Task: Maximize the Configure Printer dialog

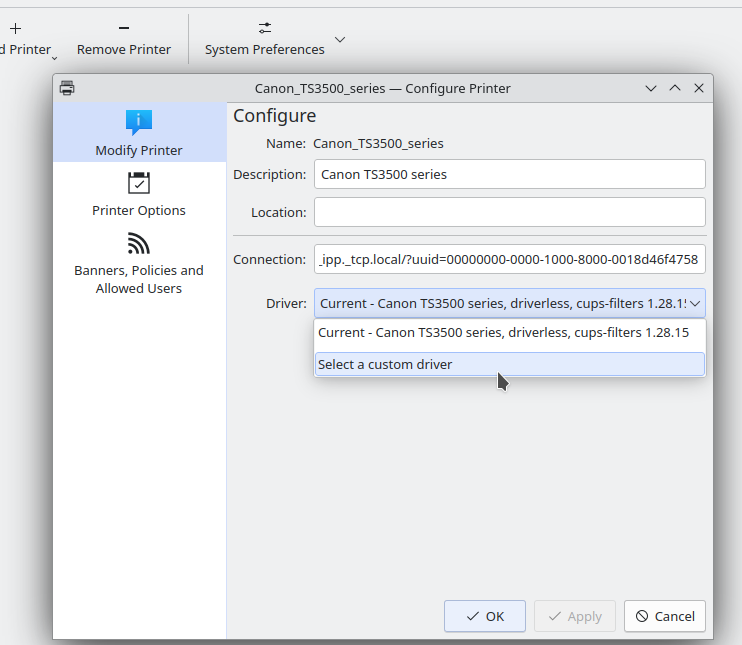Action: [x=675, y=88]
